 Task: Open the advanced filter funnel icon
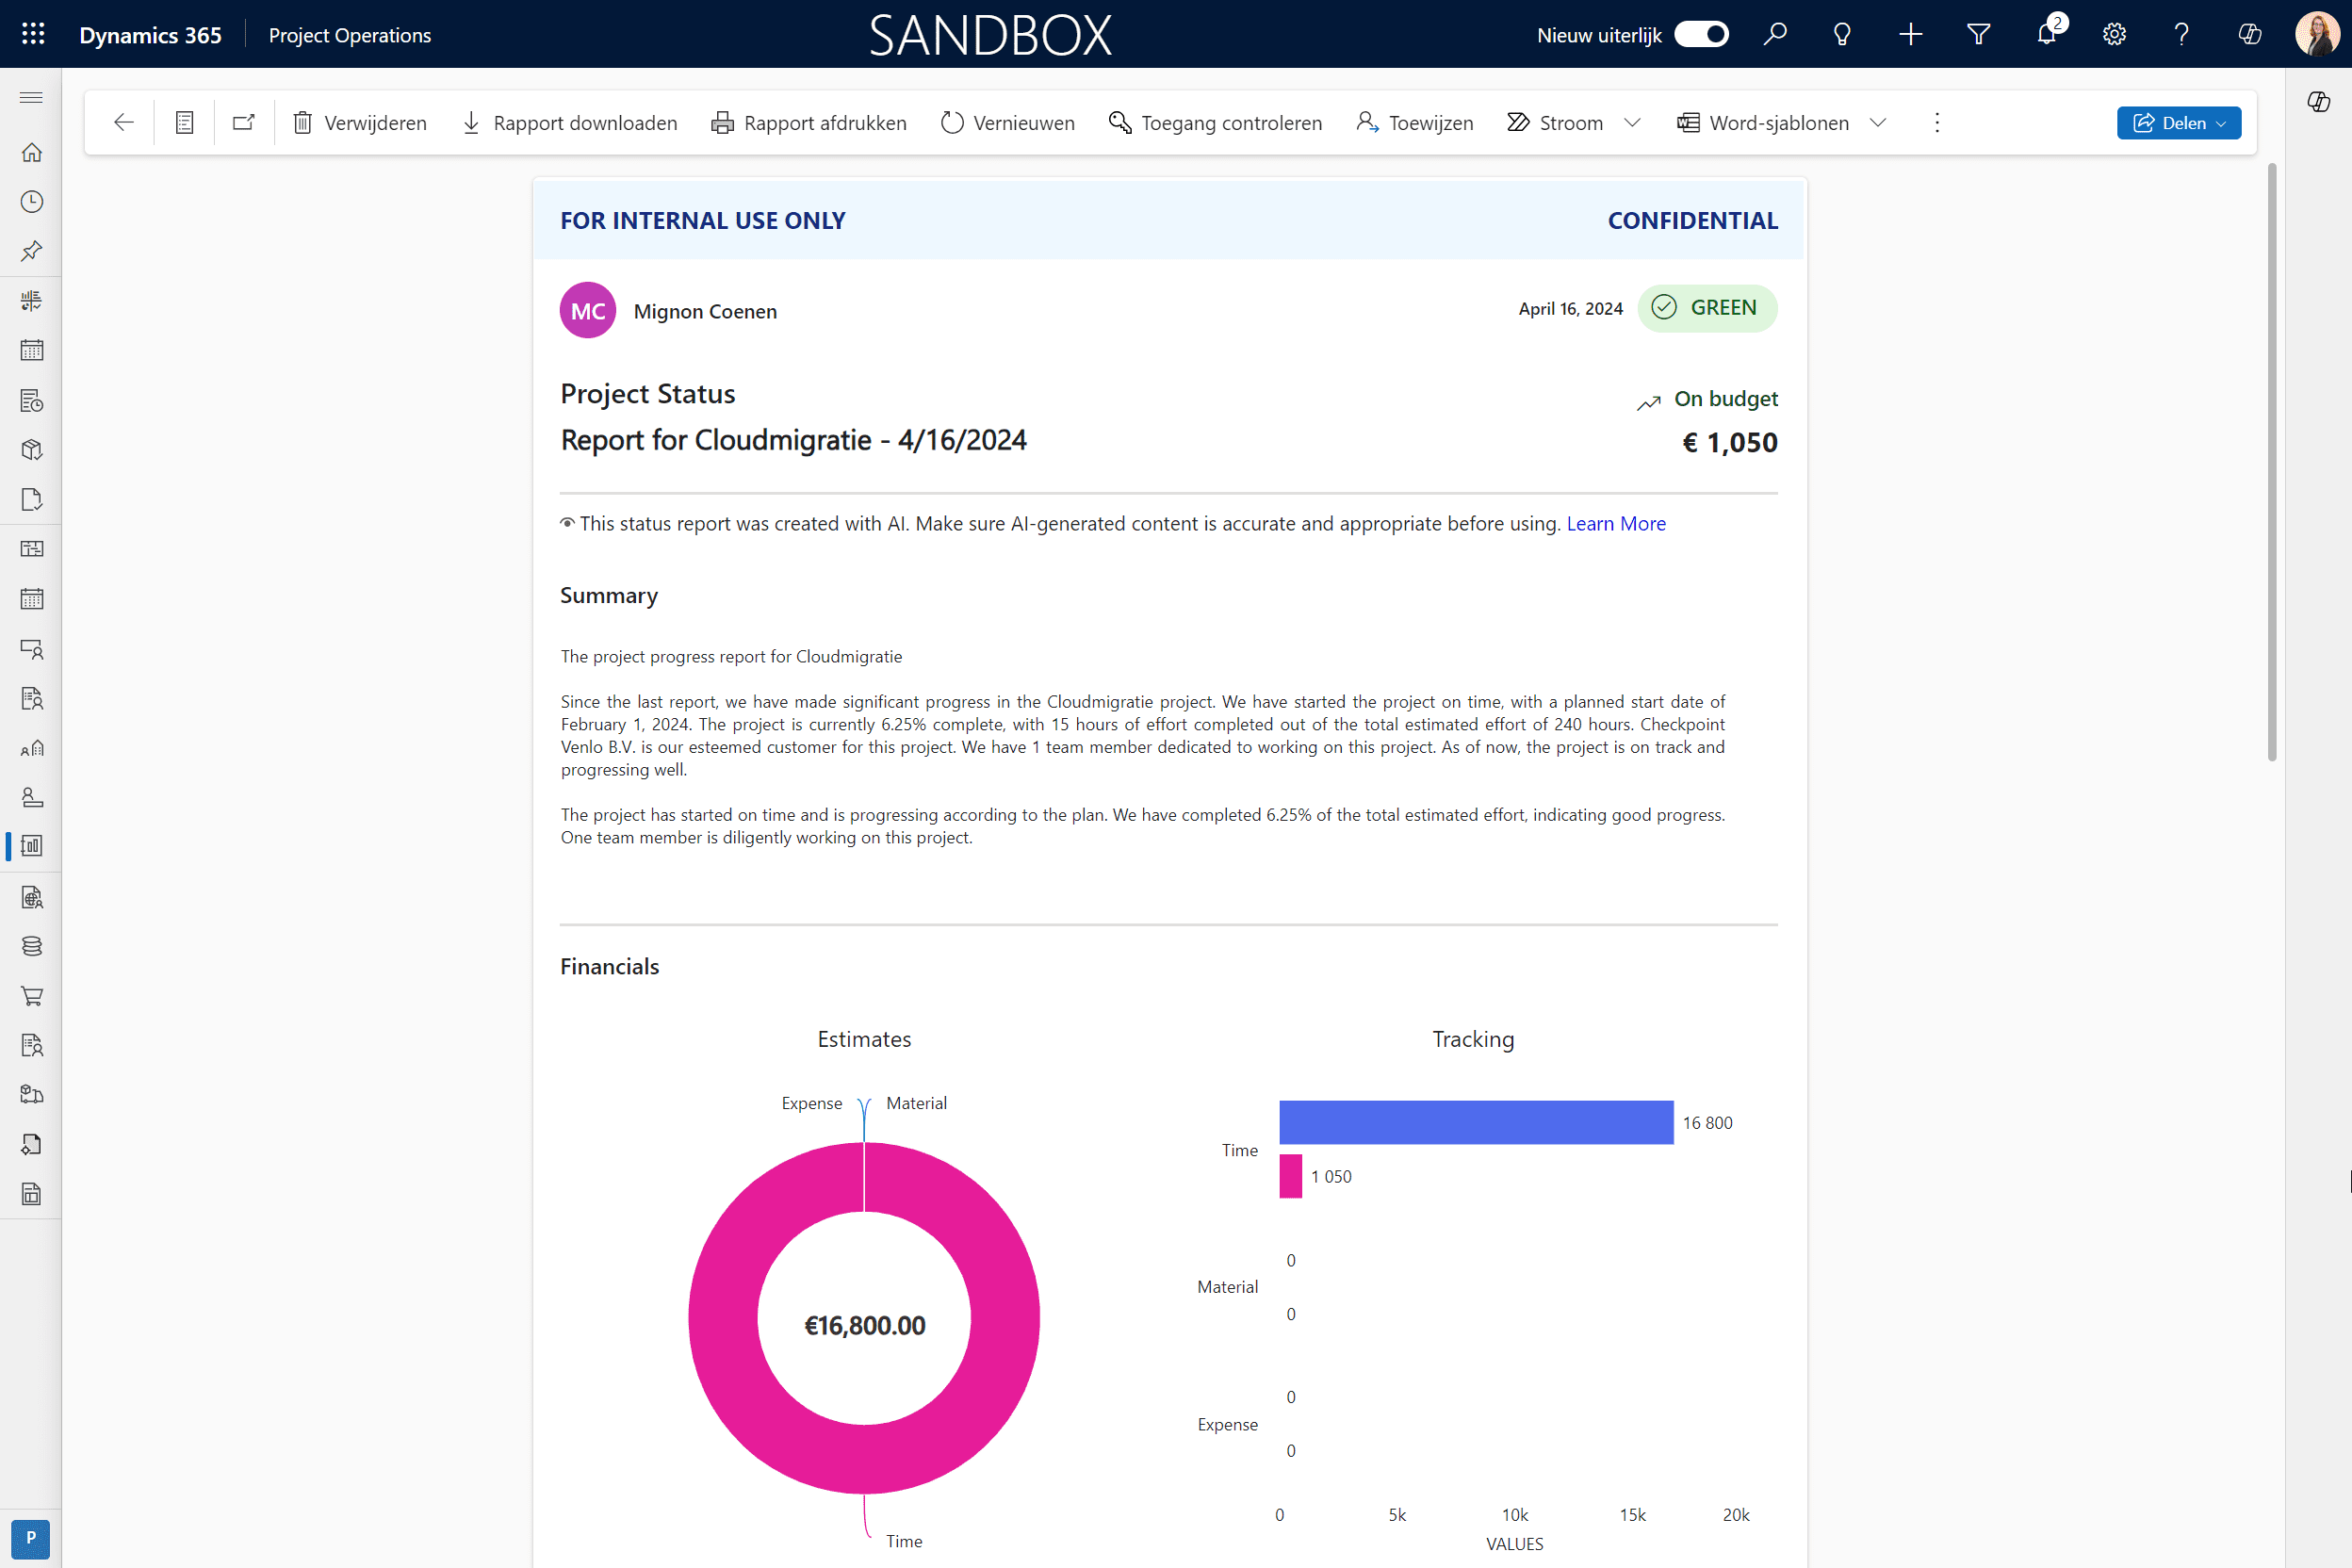tap(1978, 35)
